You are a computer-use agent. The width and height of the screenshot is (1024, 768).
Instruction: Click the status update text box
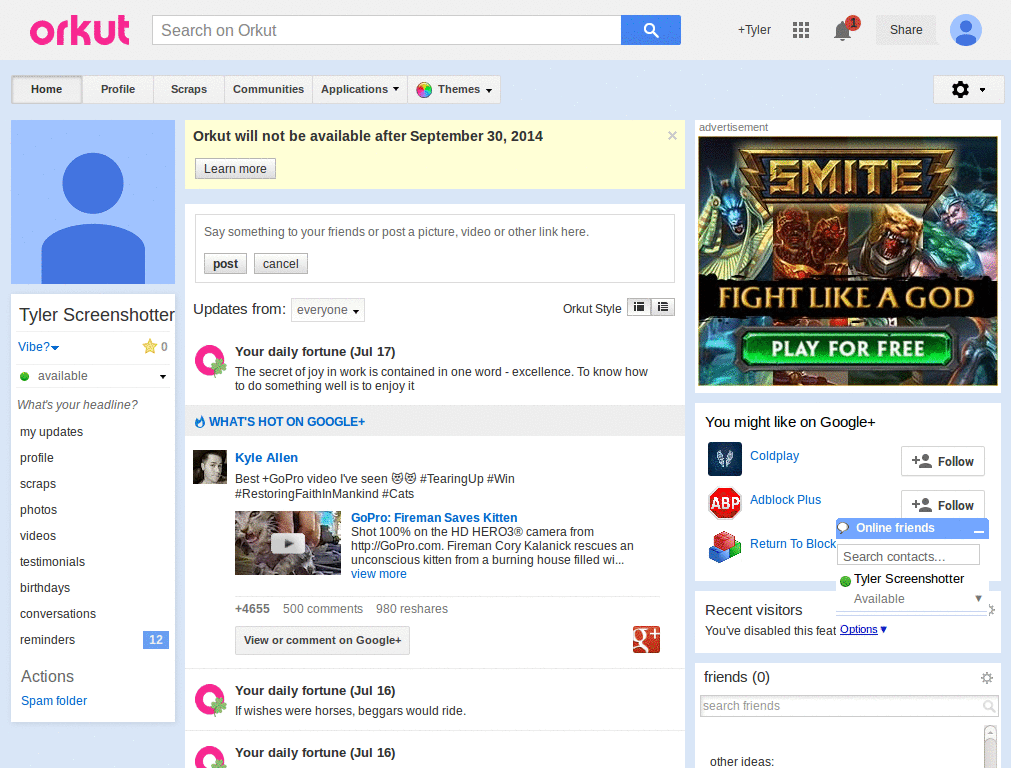434,232
